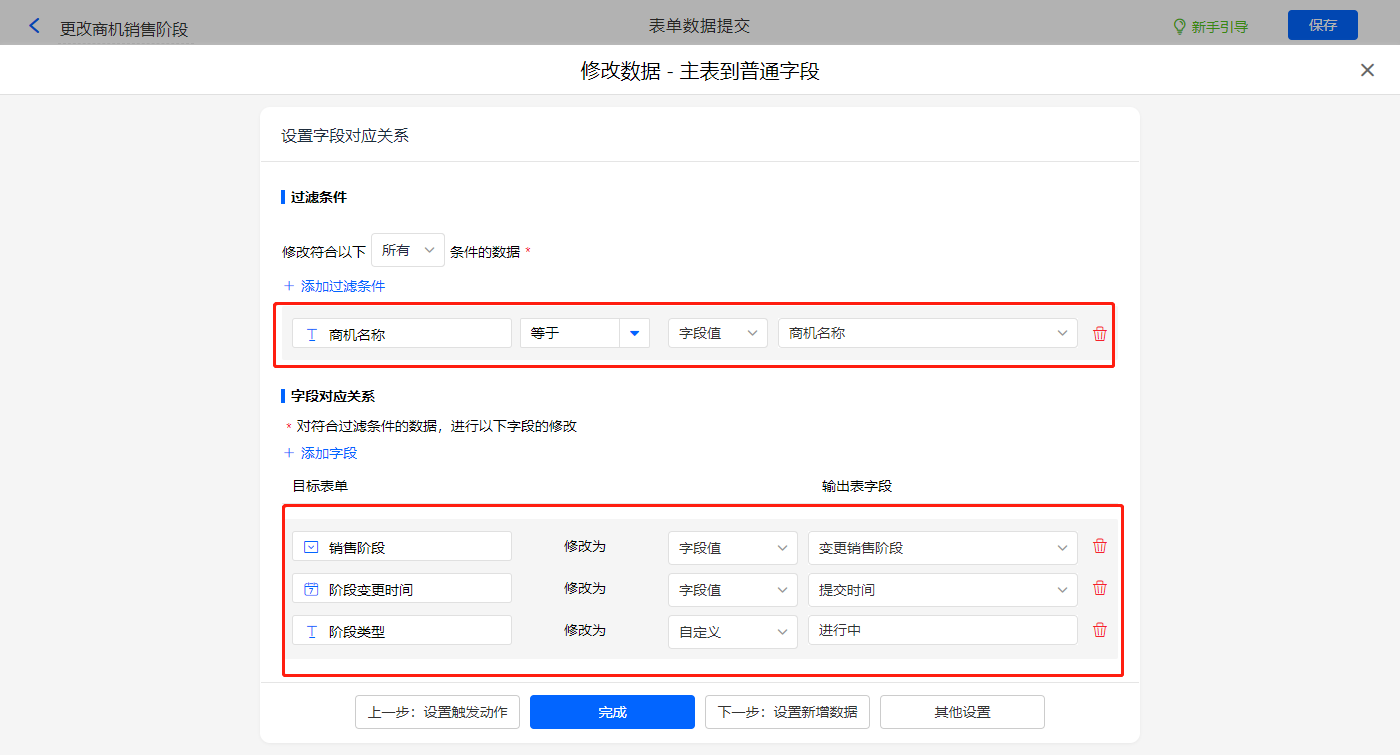
Task: Expand the 字段值 dropdown in filter row
Action: point(717,334)
